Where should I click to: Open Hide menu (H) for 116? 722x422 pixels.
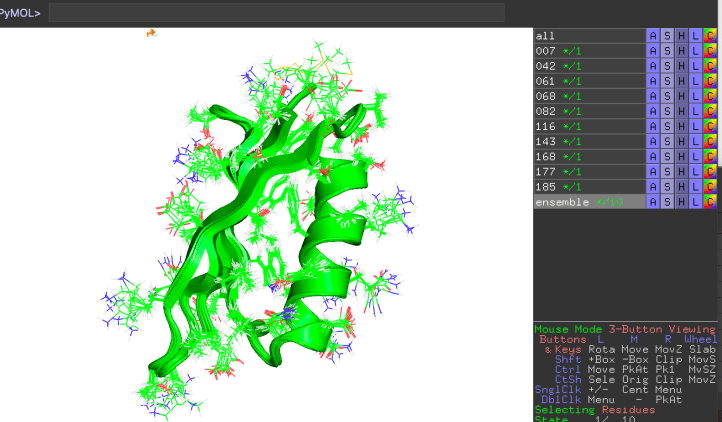tap(681, 127)
